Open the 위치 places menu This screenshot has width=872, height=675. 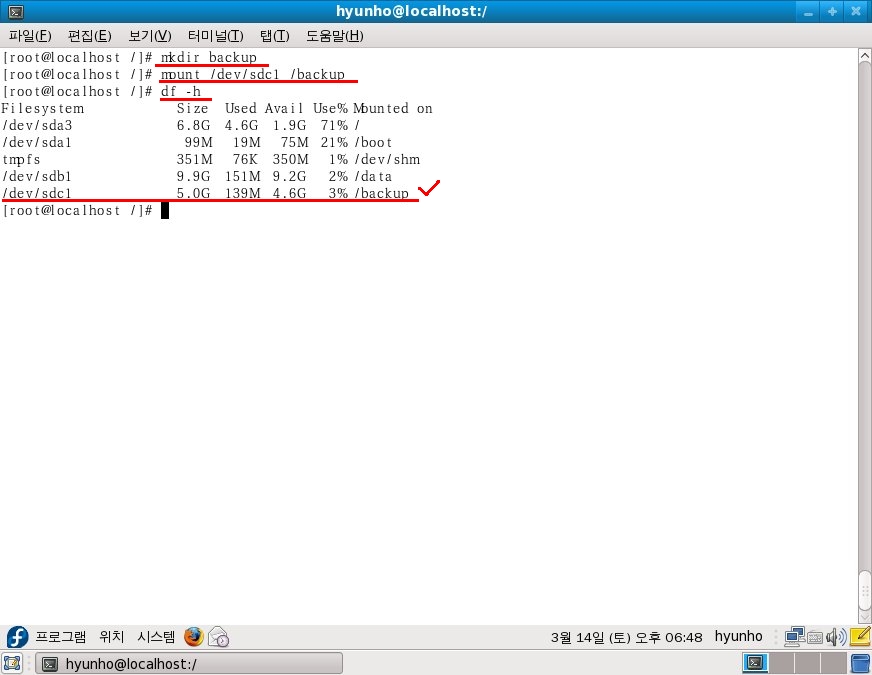tap(112, 637)
